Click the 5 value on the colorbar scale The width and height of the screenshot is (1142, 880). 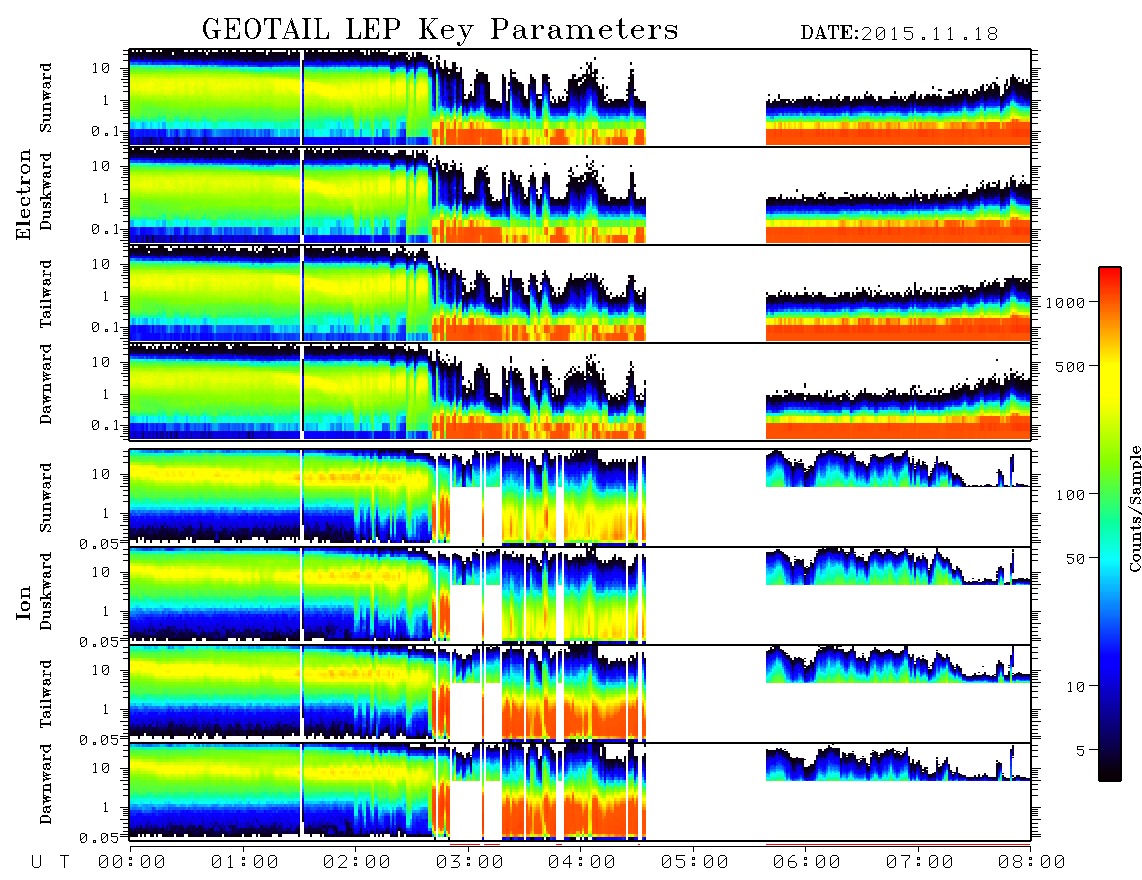point(1081,751)
